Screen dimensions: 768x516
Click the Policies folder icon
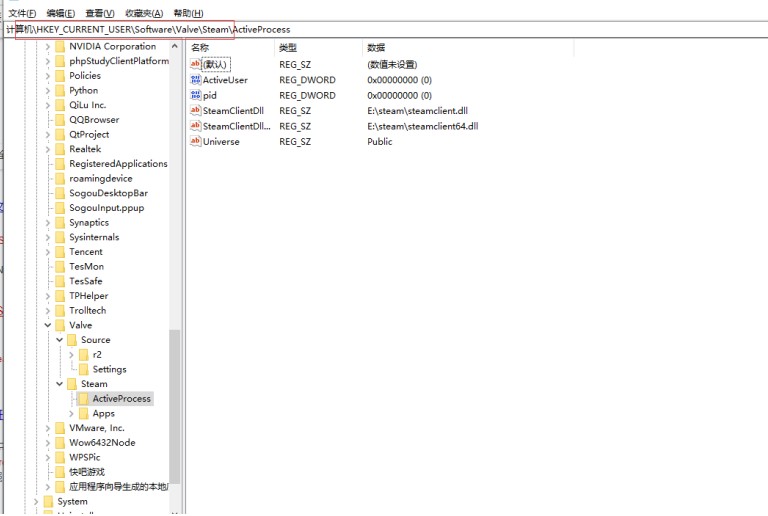(x=60, y=76)
